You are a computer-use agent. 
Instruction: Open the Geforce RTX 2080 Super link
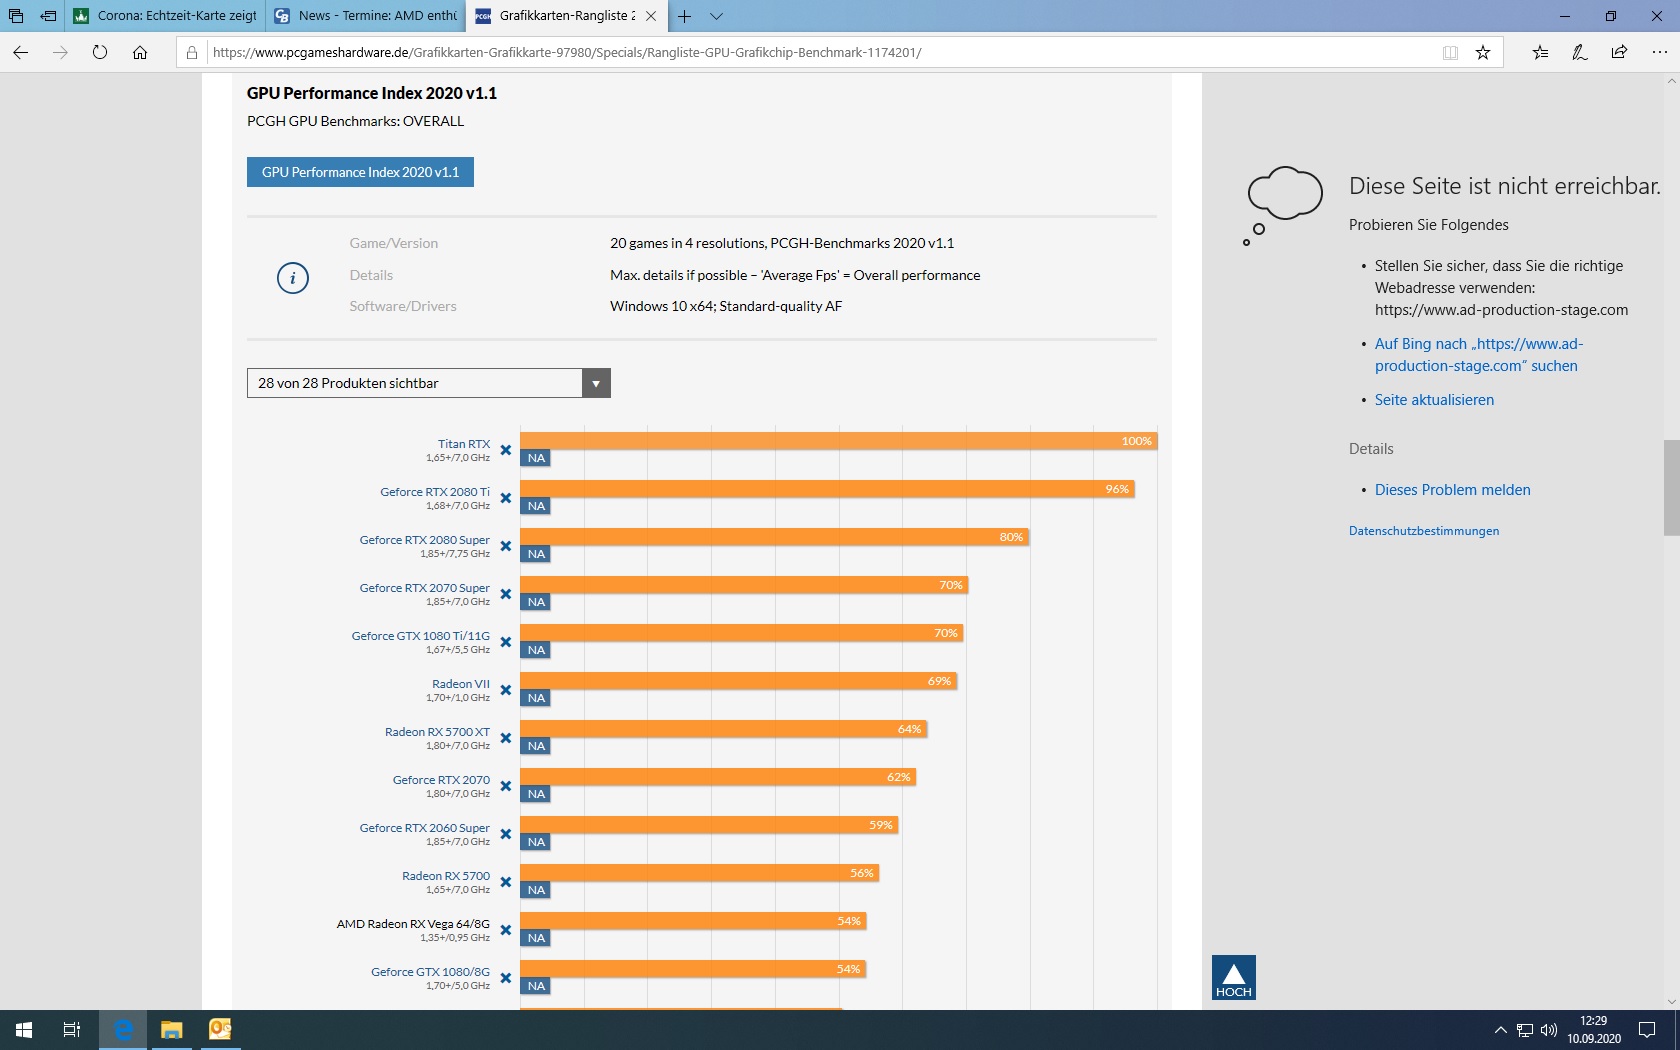(x=425, y=540)
